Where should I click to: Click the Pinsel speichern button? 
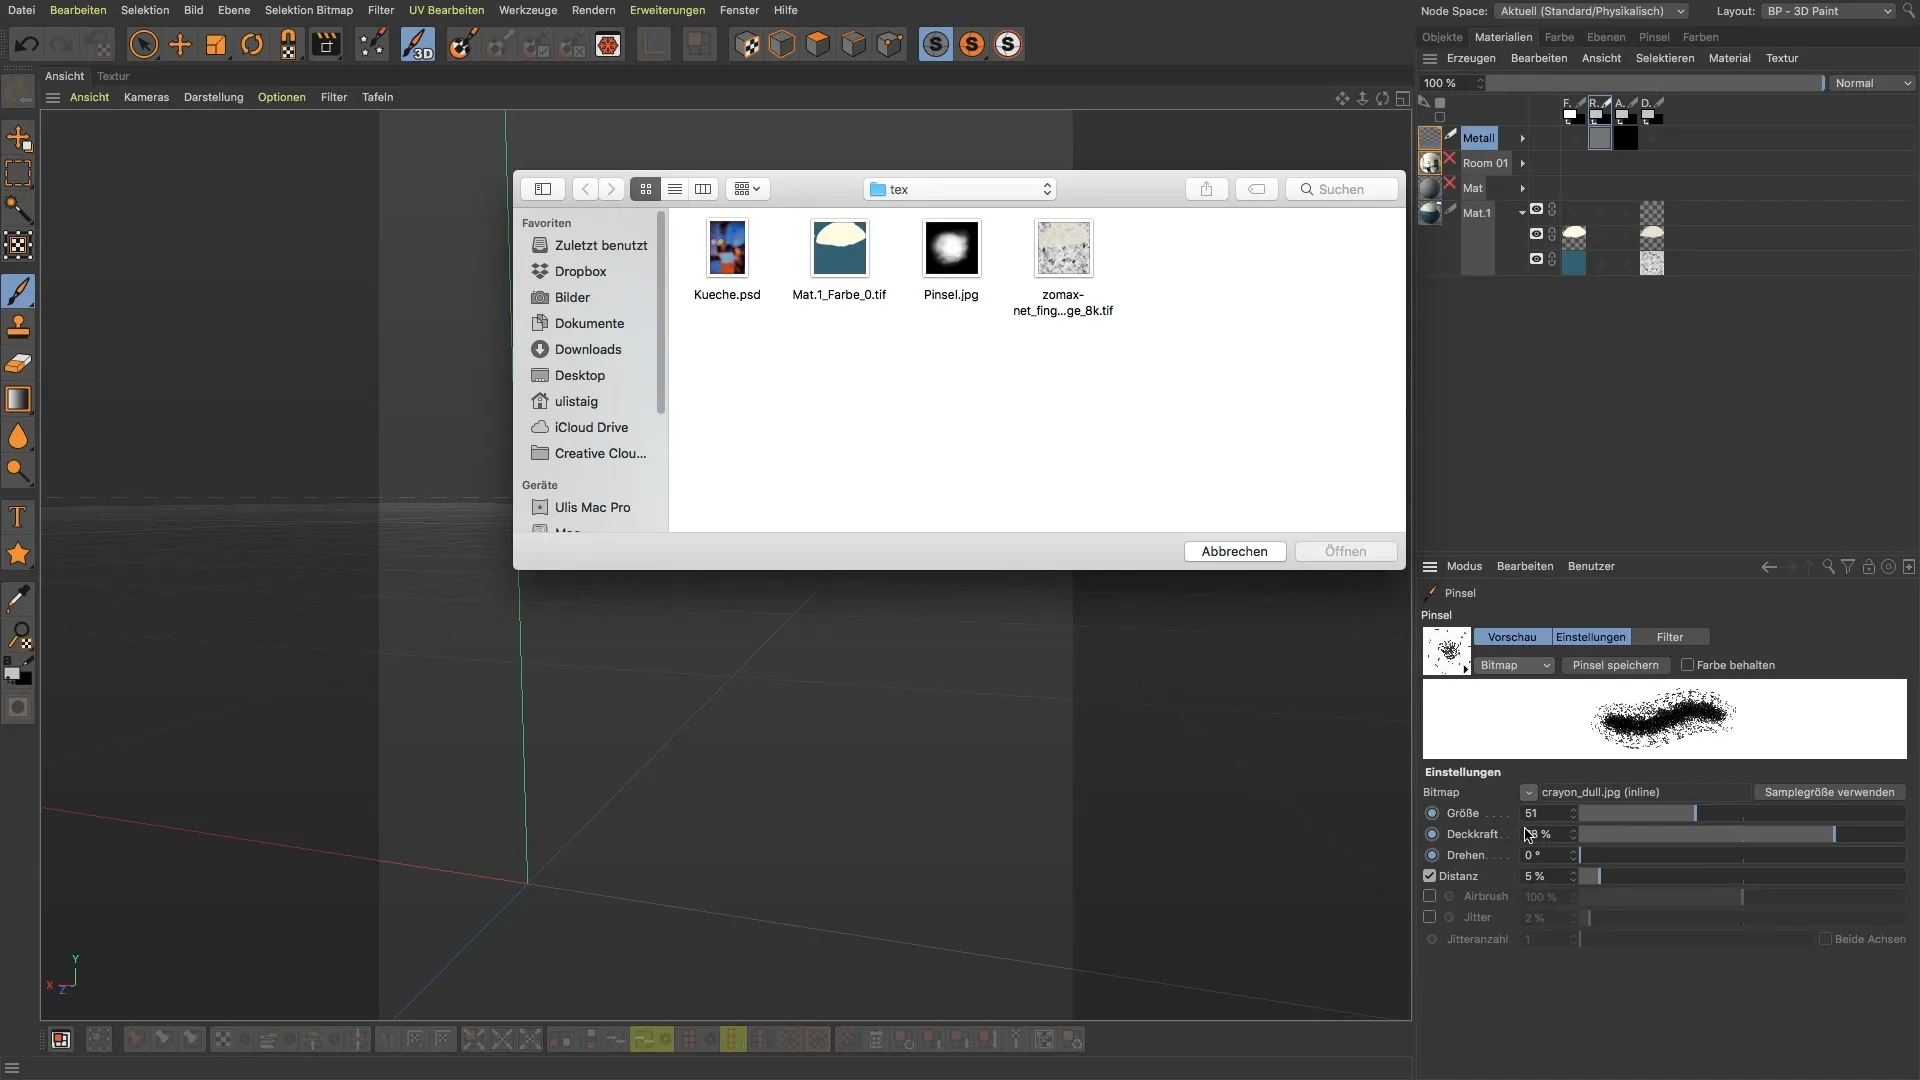tap(1616, 665)
